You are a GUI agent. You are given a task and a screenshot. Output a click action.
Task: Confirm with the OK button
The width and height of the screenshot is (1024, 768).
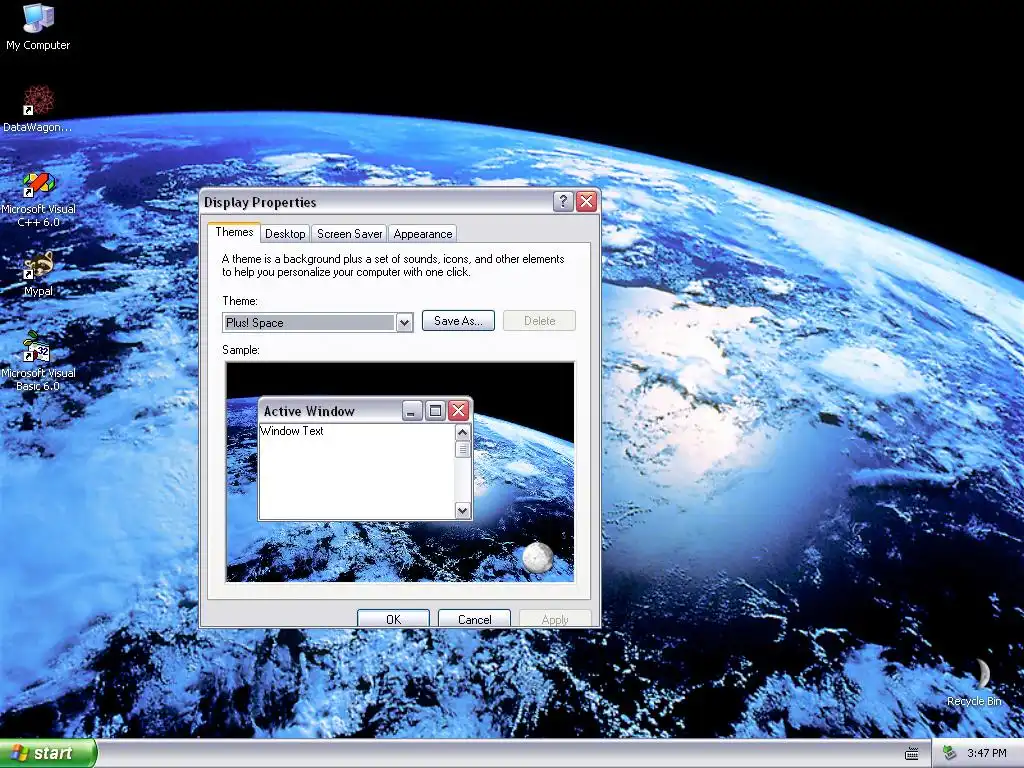(x=393, y=618)
